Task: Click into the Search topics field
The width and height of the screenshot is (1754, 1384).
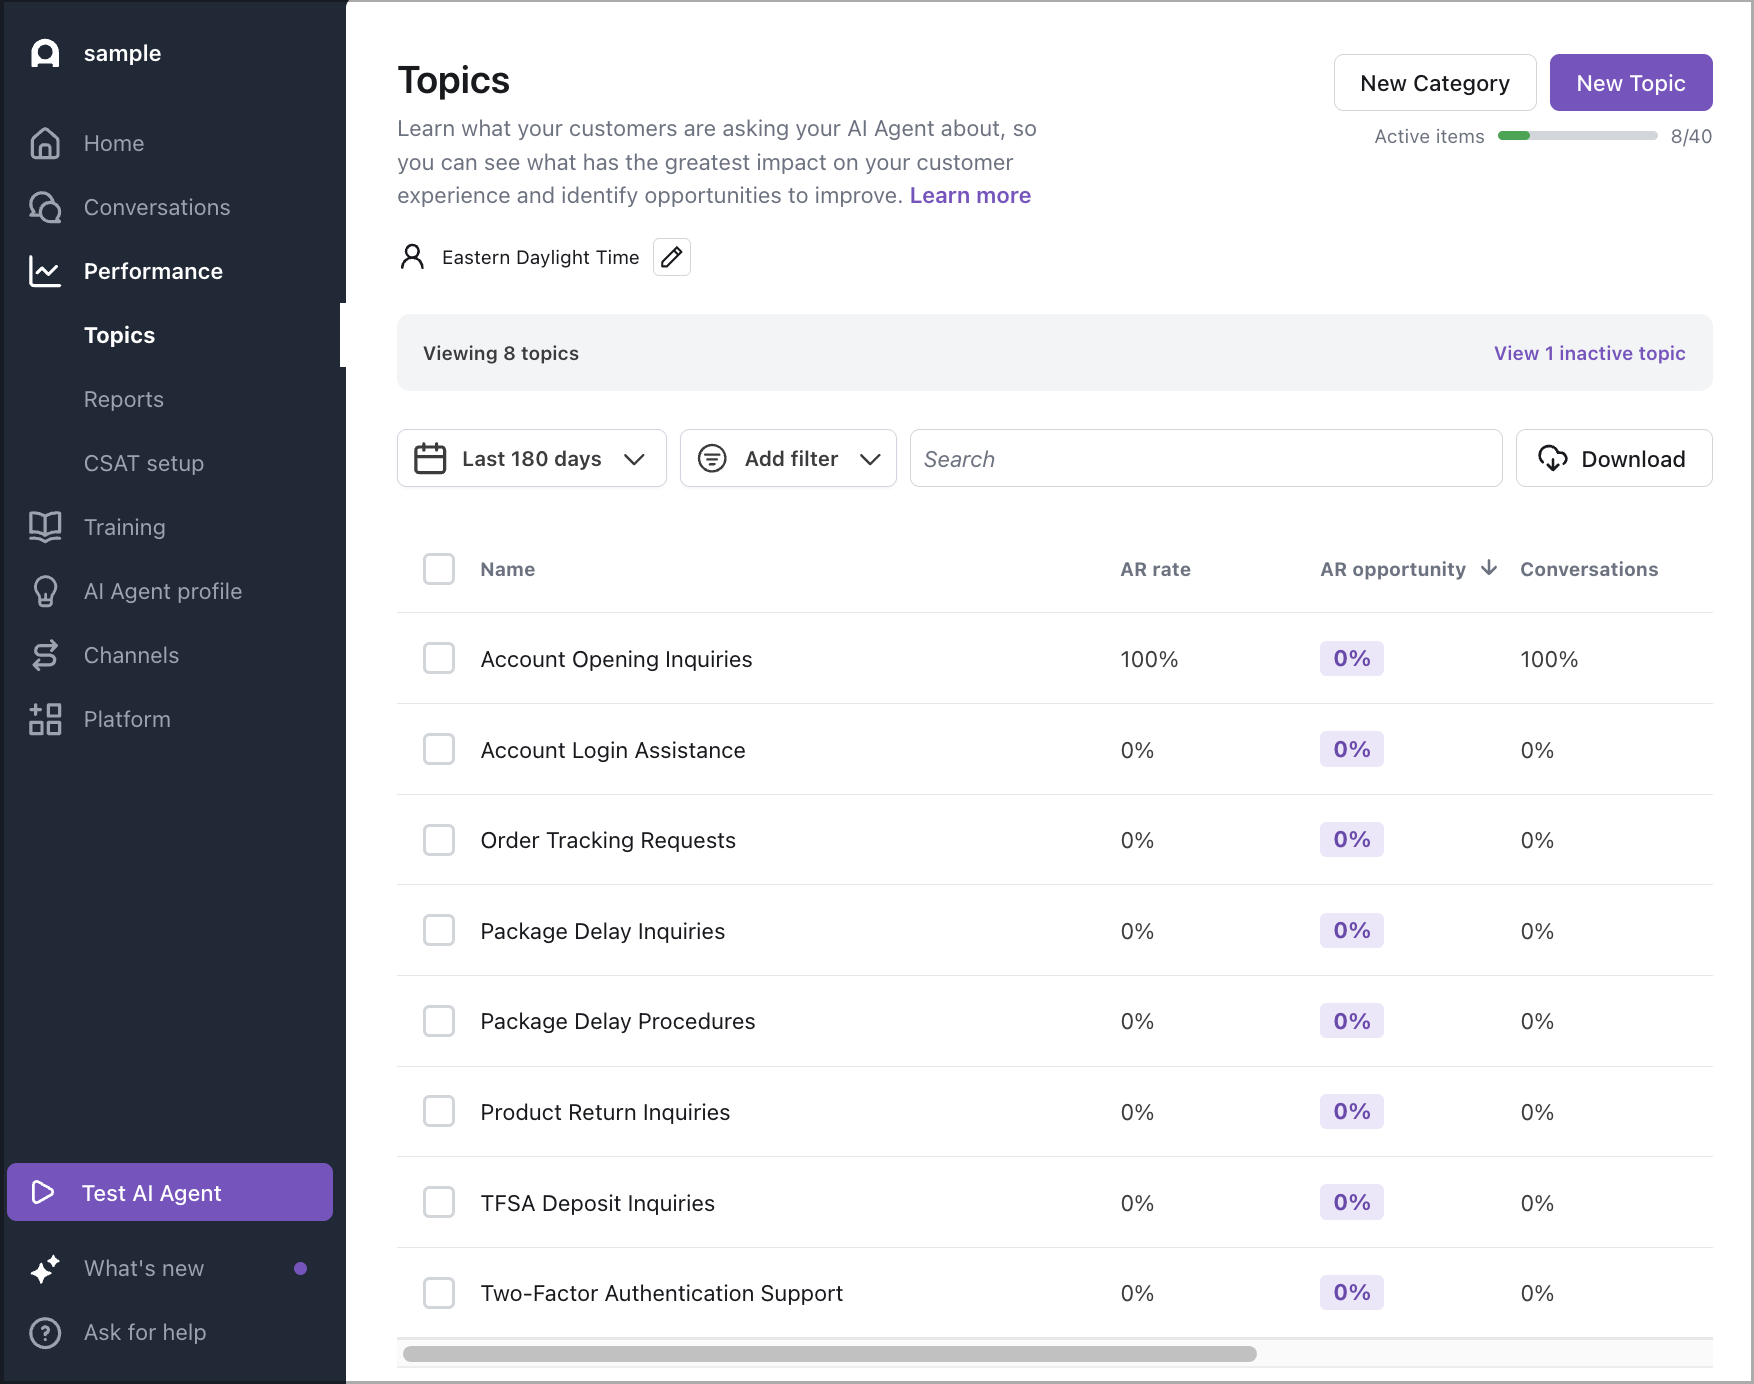Action: (x=1205, y=459)
